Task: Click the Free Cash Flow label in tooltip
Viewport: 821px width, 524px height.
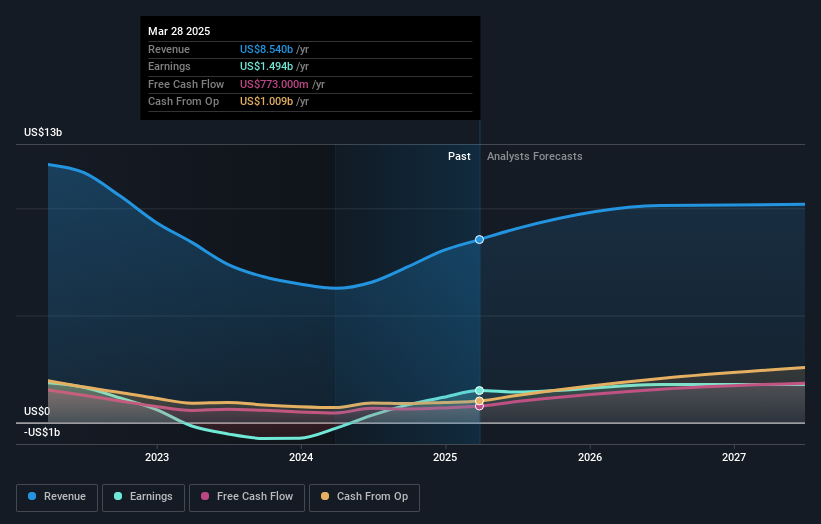Action: coord(186,84)
